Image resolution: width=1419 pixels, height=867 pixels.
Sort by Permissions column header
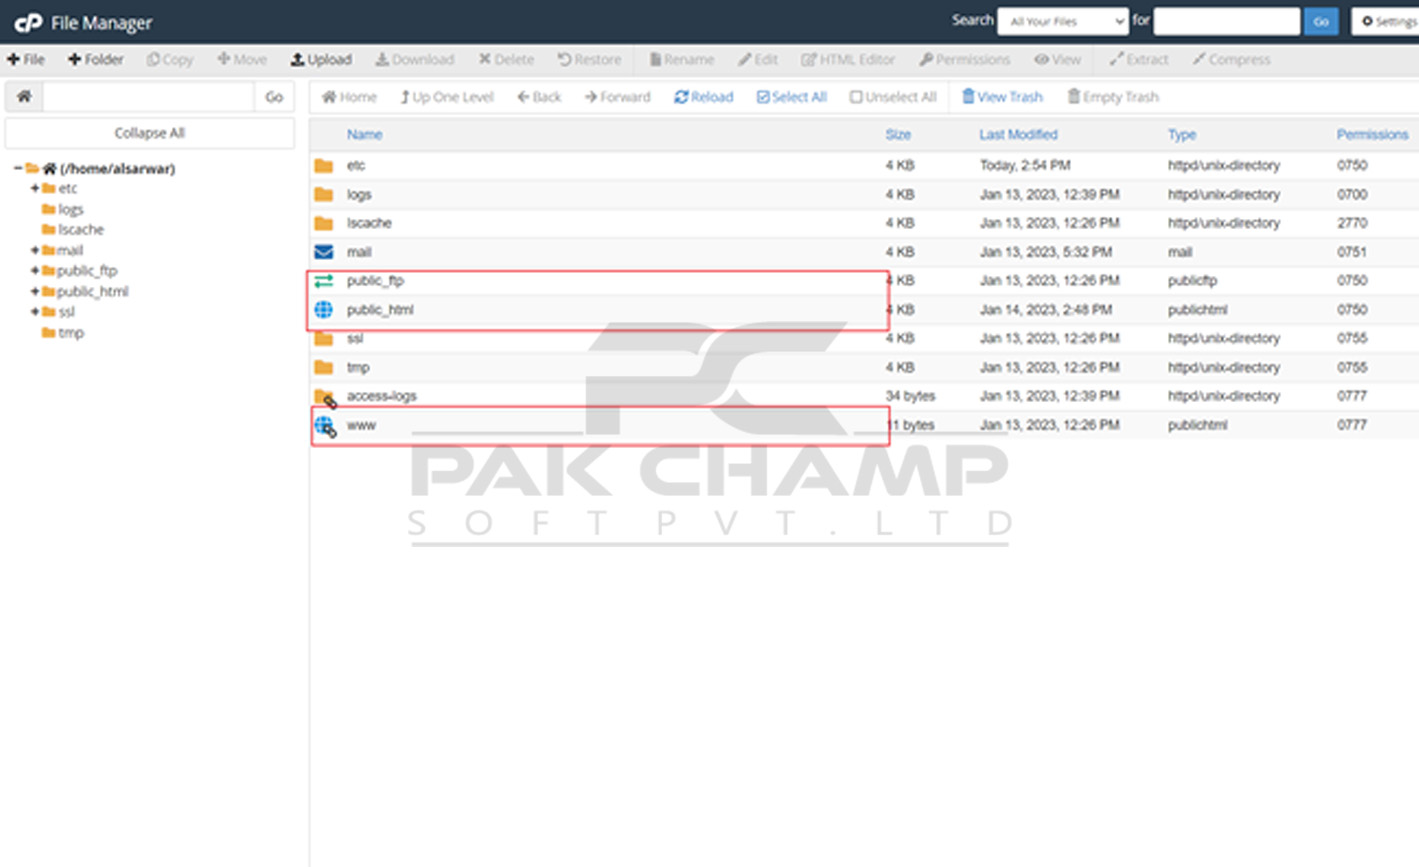tap(1372, 134)
